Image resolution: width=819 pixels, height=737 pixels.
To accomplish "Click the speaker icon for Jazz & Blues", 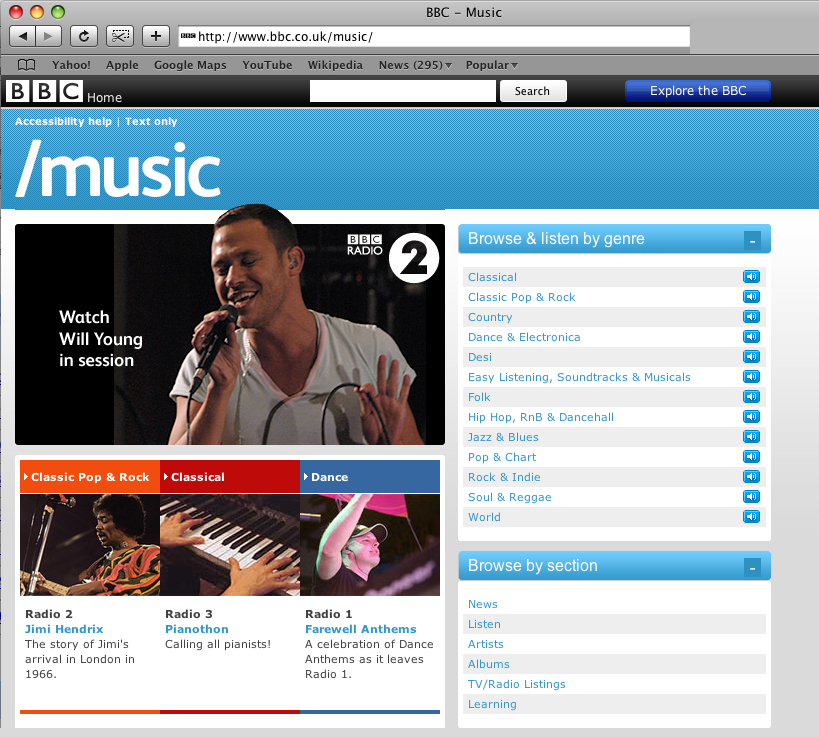I will (751, 437).
